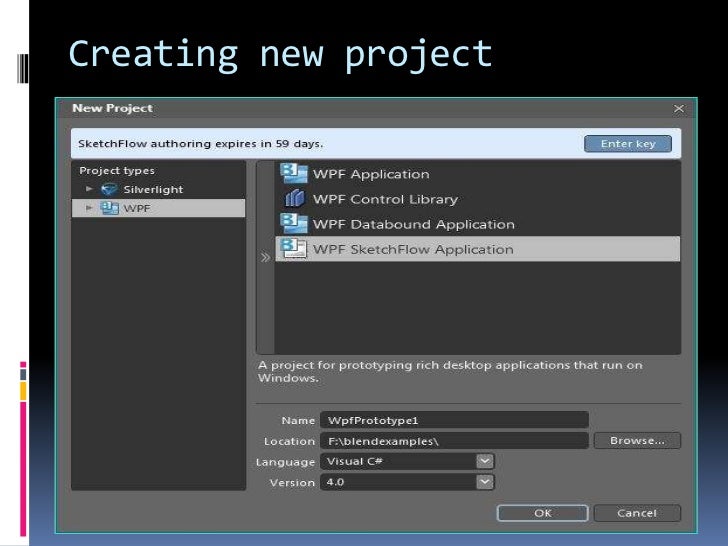Open the Language dropdown arrow
Screen dimensions: 728x546
484,461
